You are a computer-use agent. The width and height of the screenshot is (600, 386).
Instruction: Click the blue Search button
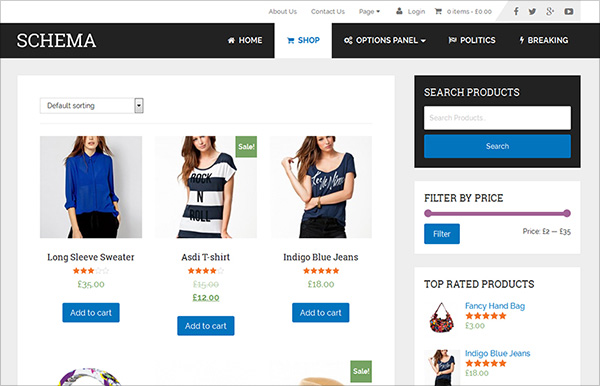(x=497, y=146)
